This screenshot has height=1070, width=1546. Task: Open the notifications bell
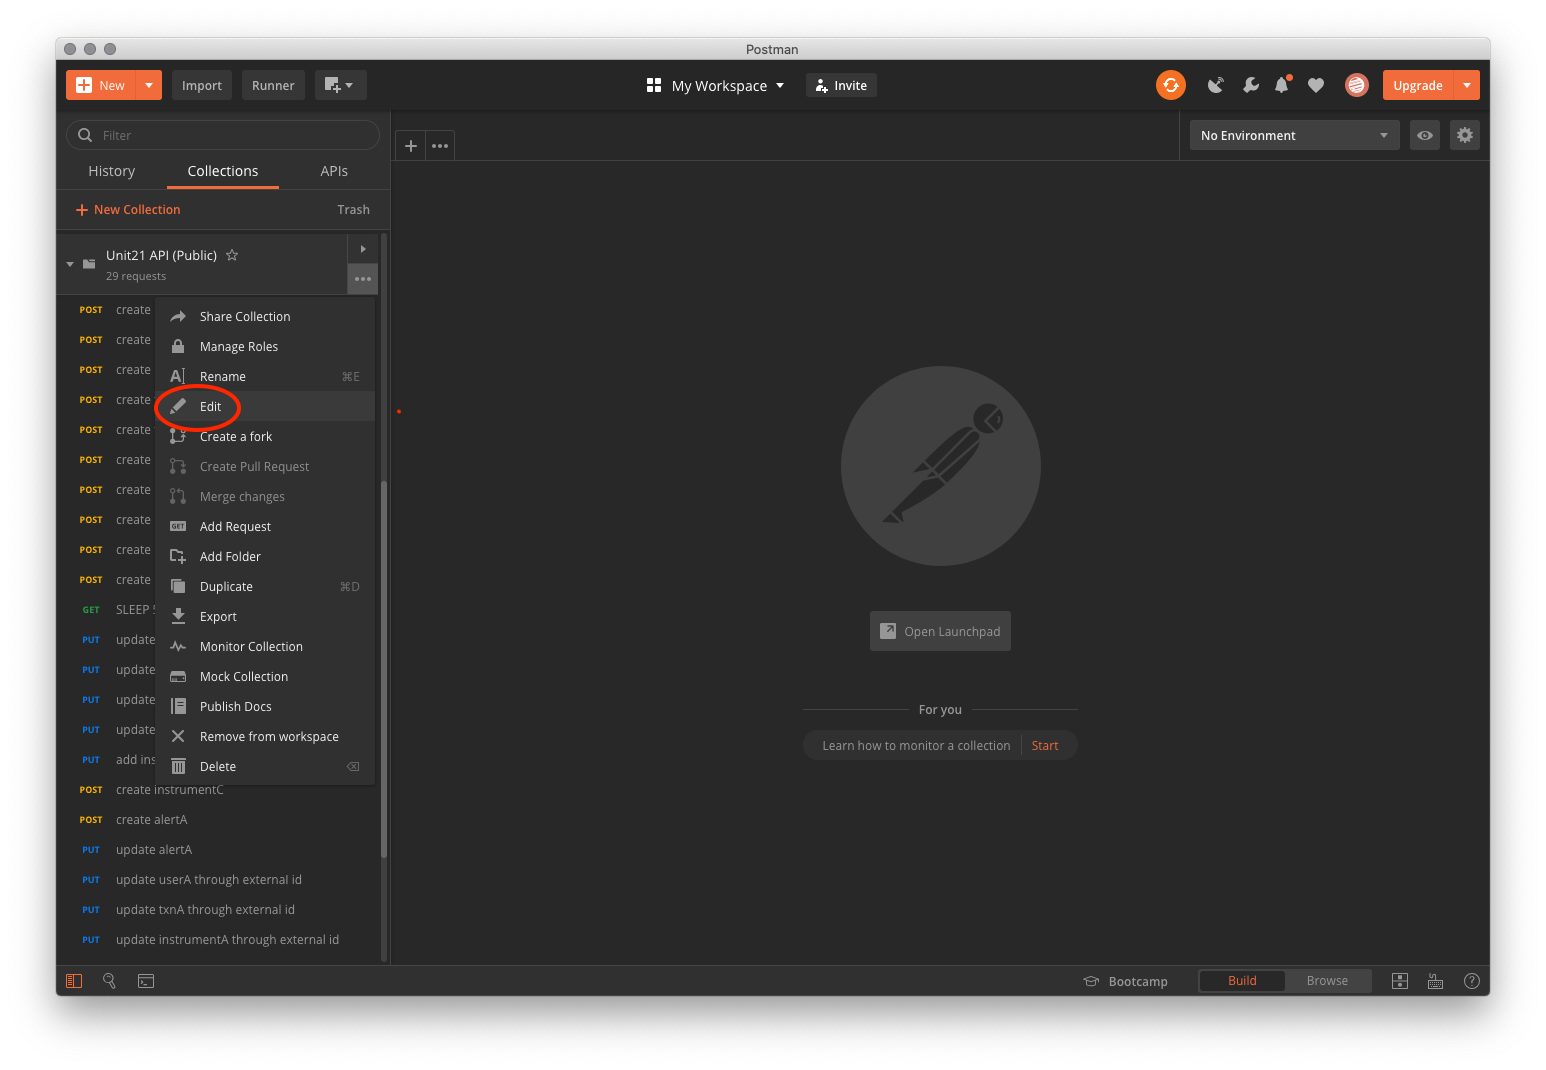pyautogui.click(x=1282, y=85)
